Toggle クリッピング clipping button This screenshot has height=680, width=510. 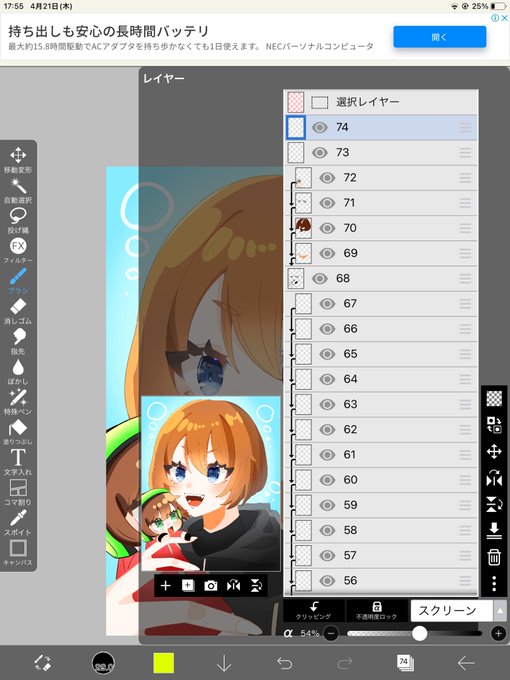click(314, 611)
